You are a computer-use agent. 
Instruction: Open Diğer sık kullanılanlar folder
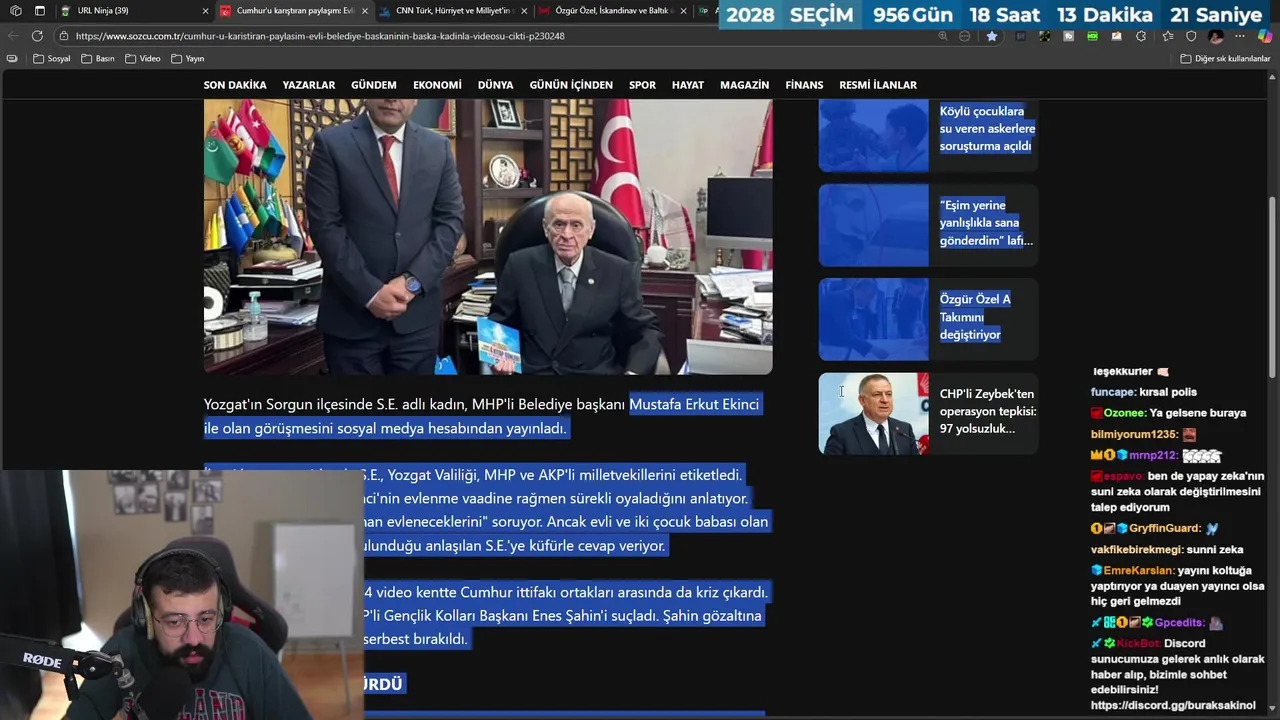coord(1225,59)
